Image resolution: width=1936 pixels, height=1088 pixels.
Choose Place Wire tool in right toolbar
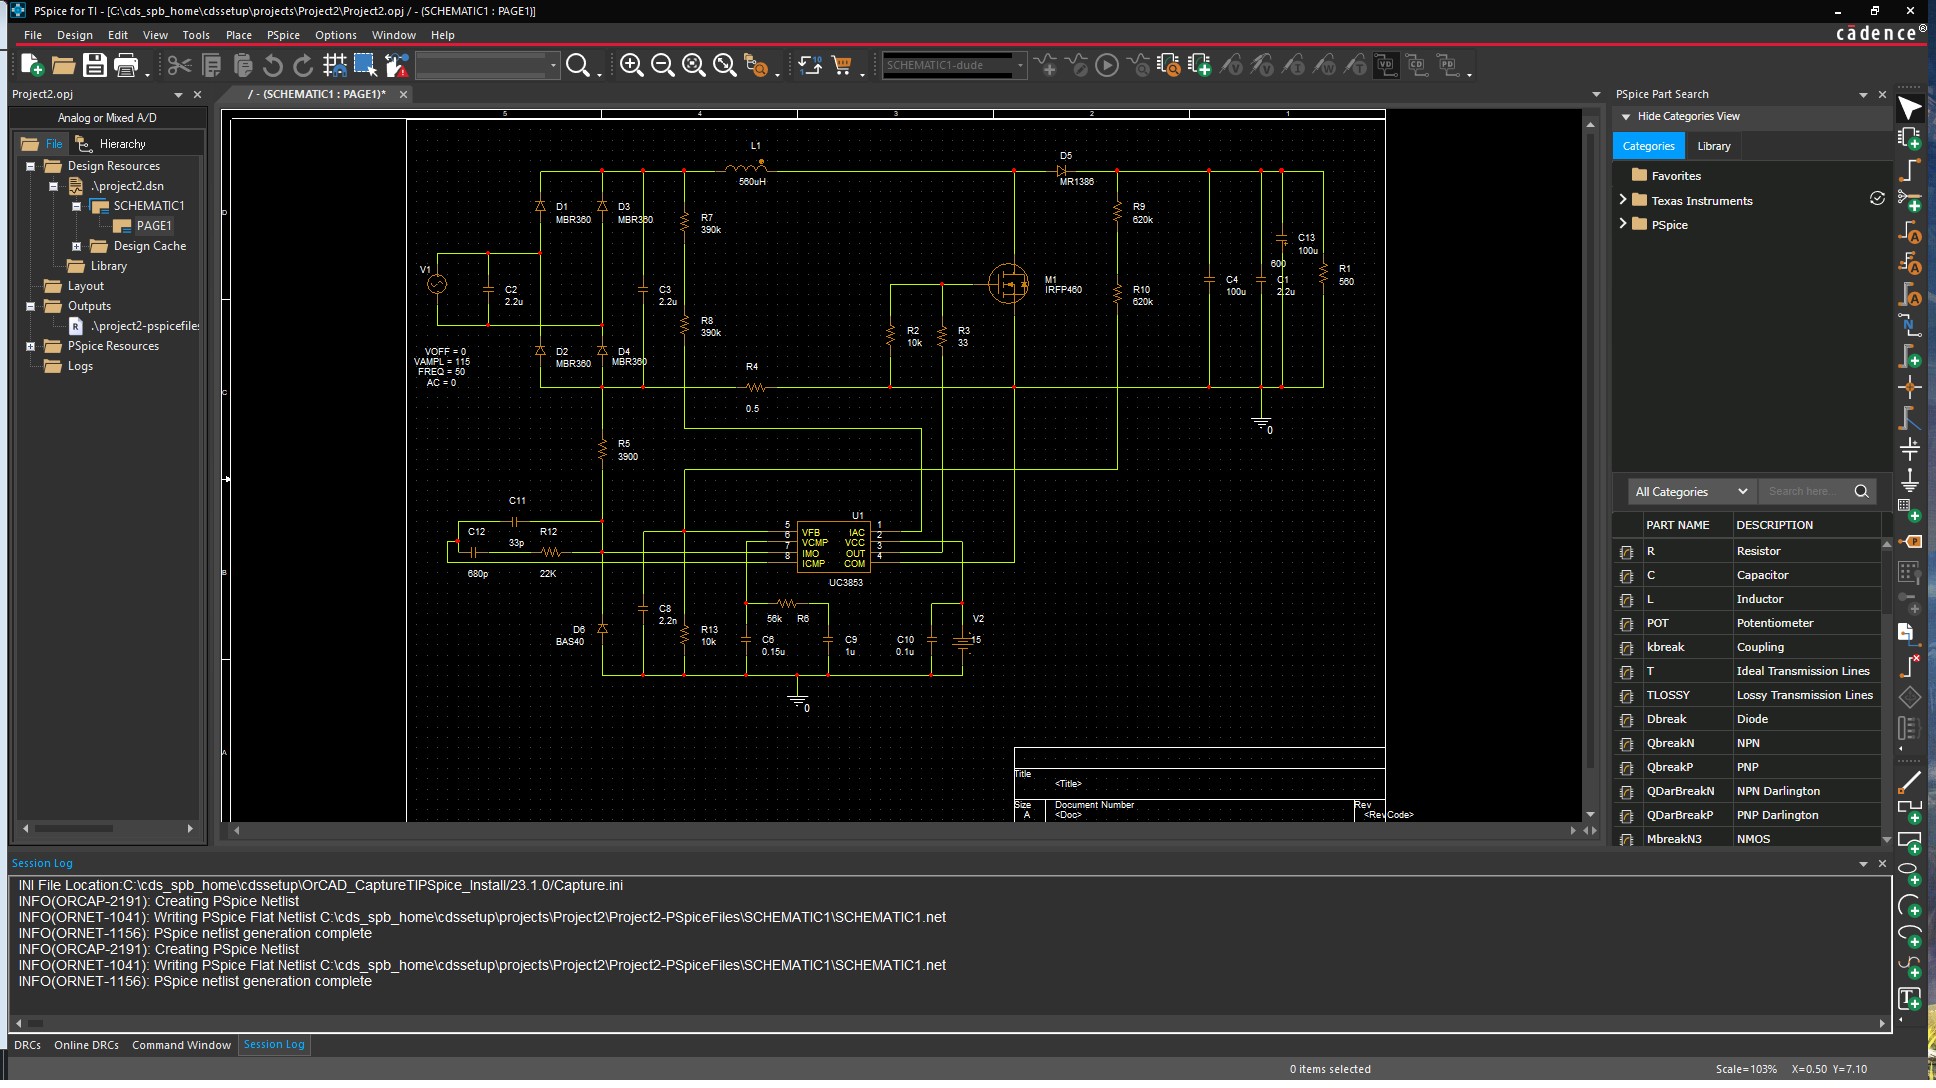(x=1909, y=170)
